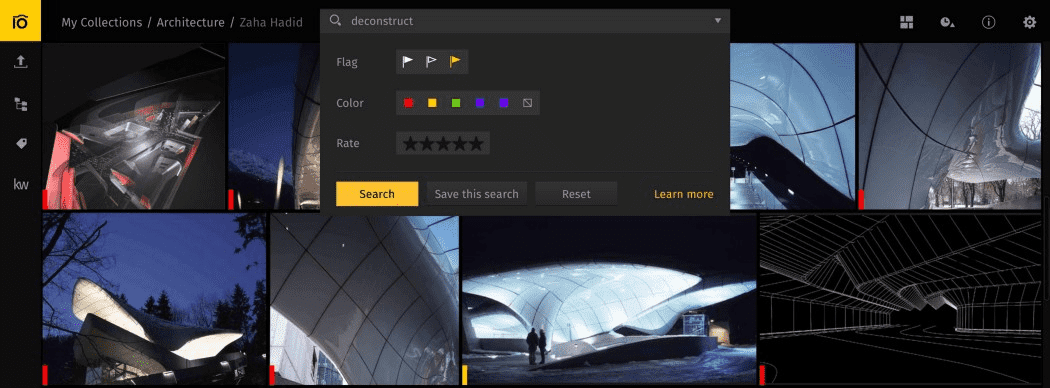Open the upload panel from sidebar

[x=21, y=62]
